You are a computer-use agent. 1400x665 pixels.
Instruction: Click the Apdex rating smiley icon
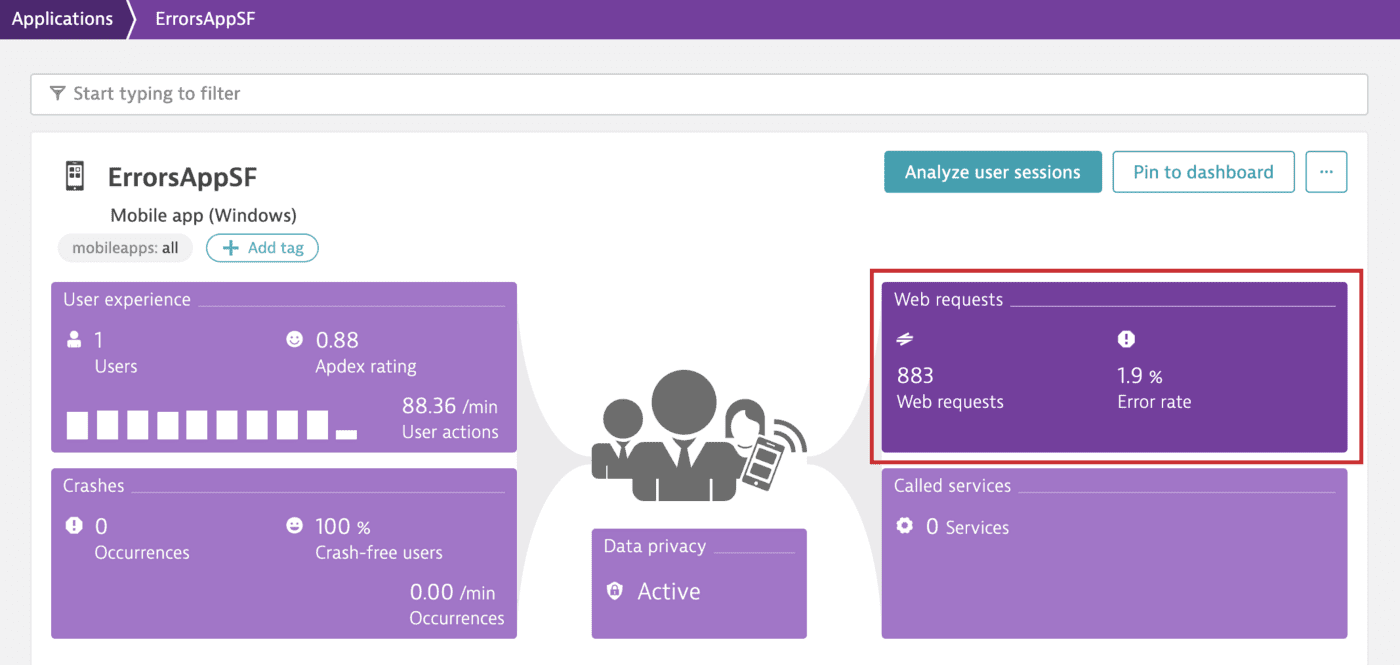(x=294, y=339)
